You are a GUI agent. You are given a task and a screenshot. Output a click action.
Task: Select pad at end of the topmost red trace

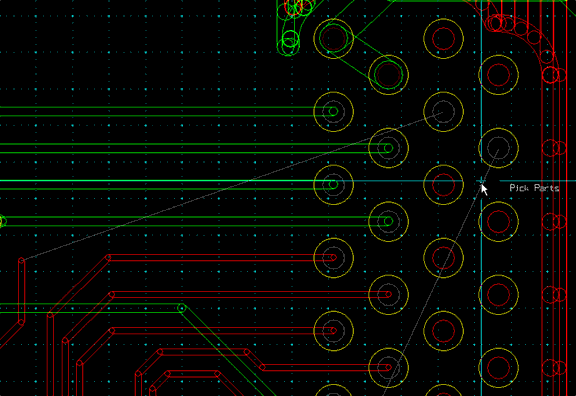(334, 258)
